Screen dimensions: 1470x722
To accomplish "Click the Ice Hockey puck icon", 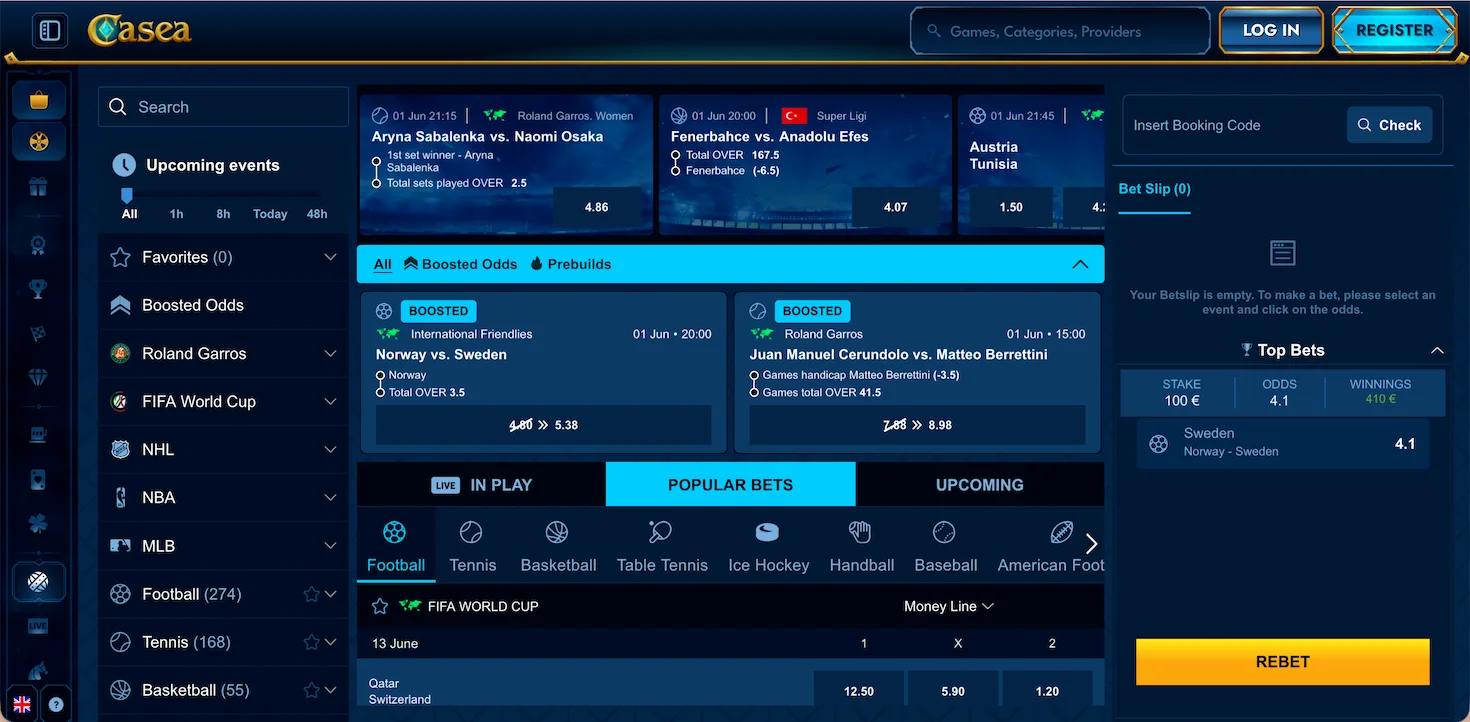I will 767,531.
